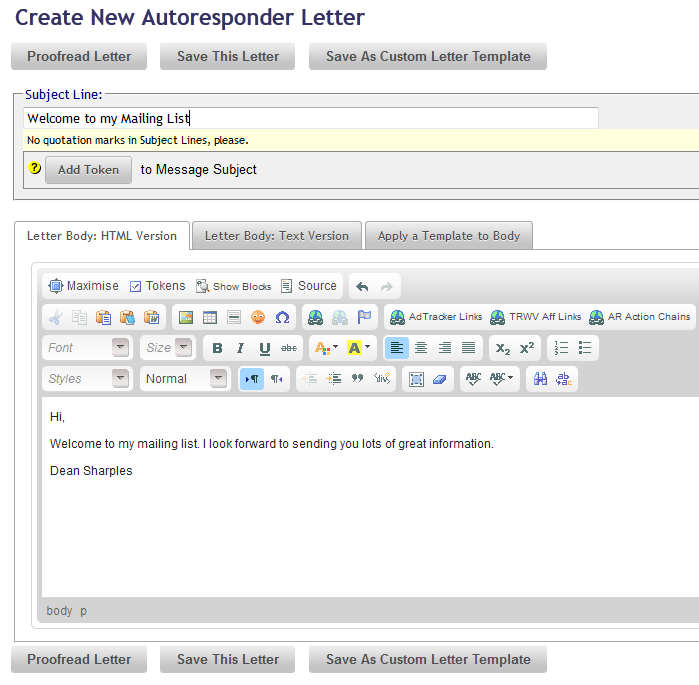
Task: Insert a table into the letter
Action: (x=209, y=317)
